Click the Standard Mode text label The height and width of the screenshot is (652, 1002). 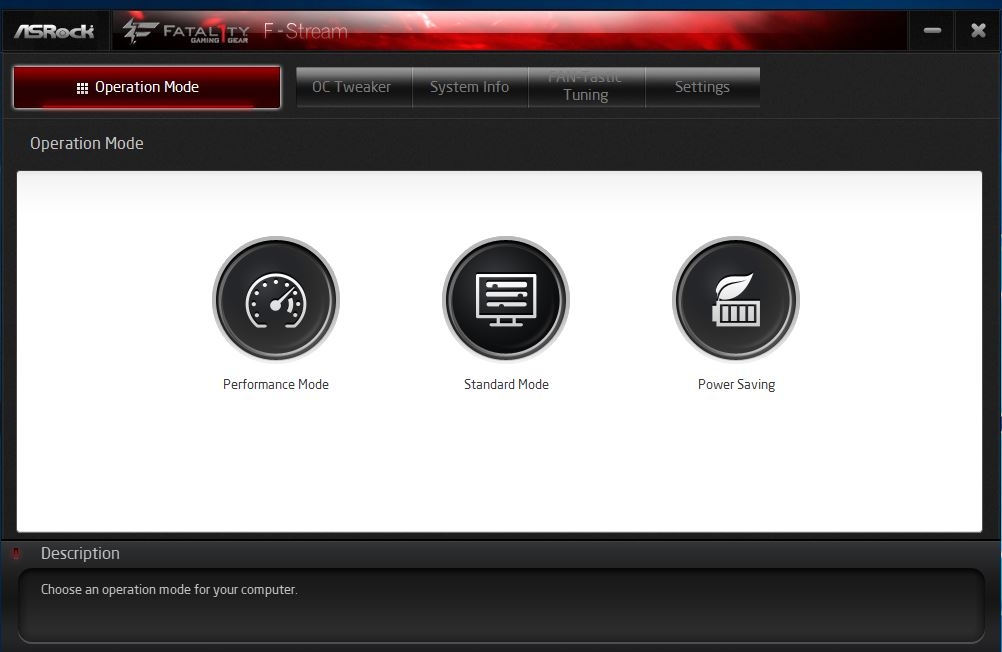click(506, 384)
